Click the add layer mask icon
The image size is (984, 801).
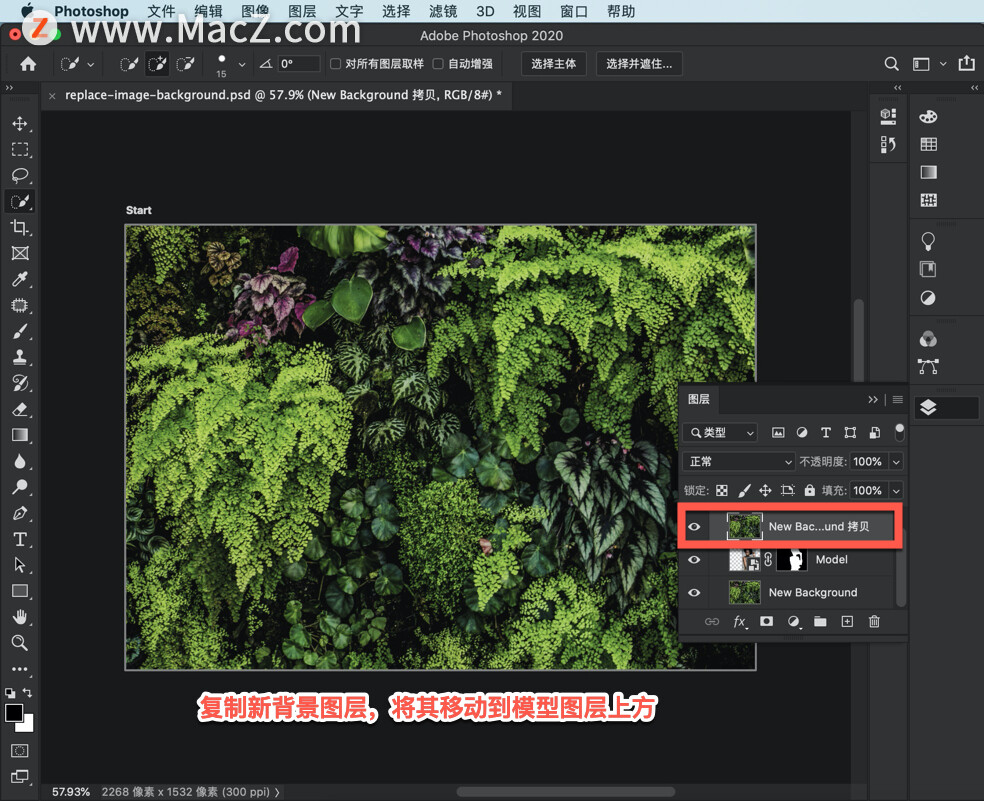pos(766,622)
